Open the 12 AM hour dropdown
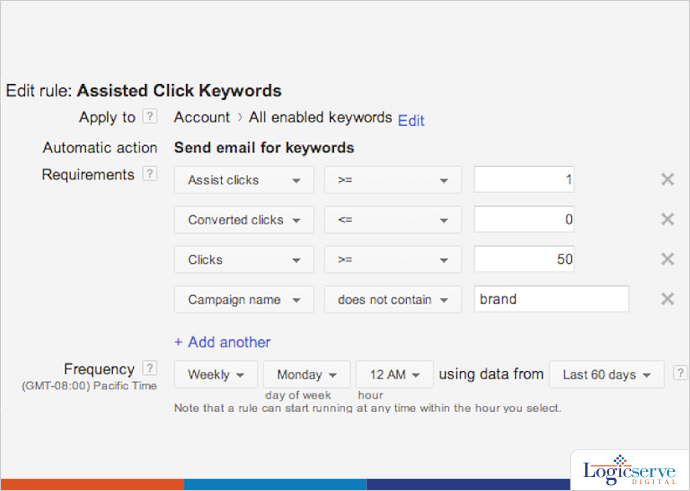Image resolution: width=690 pixels, height=491 pixels. click(x=394, y=375)
